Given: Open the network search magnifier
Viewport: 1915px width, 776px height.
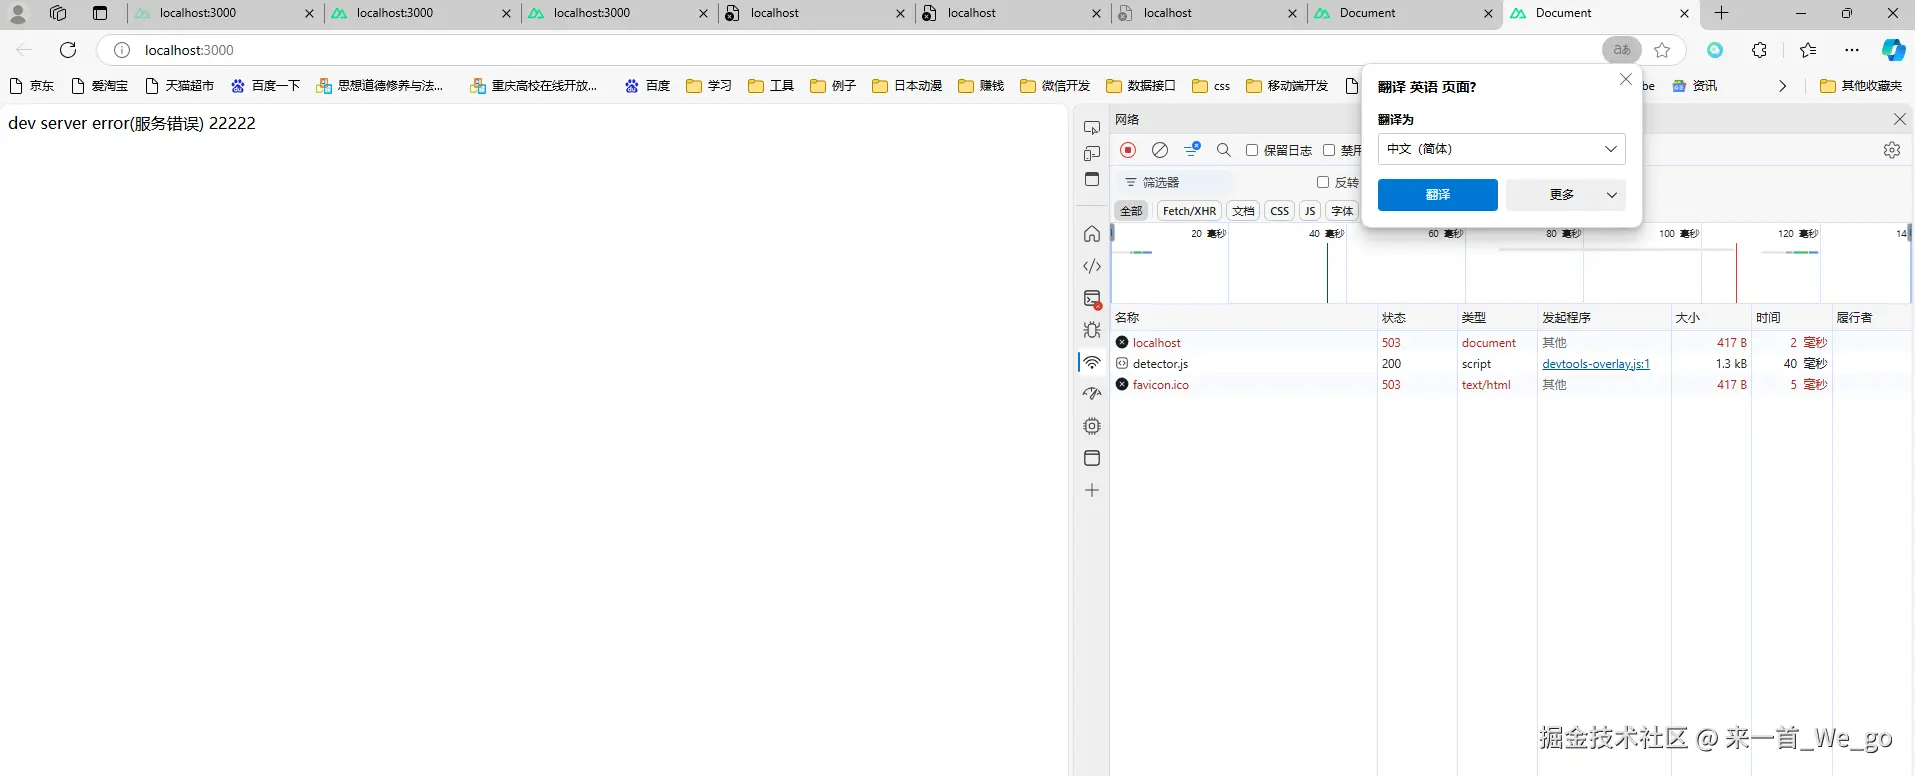Looking at the screenshot, I should (x=1223, y=150).
